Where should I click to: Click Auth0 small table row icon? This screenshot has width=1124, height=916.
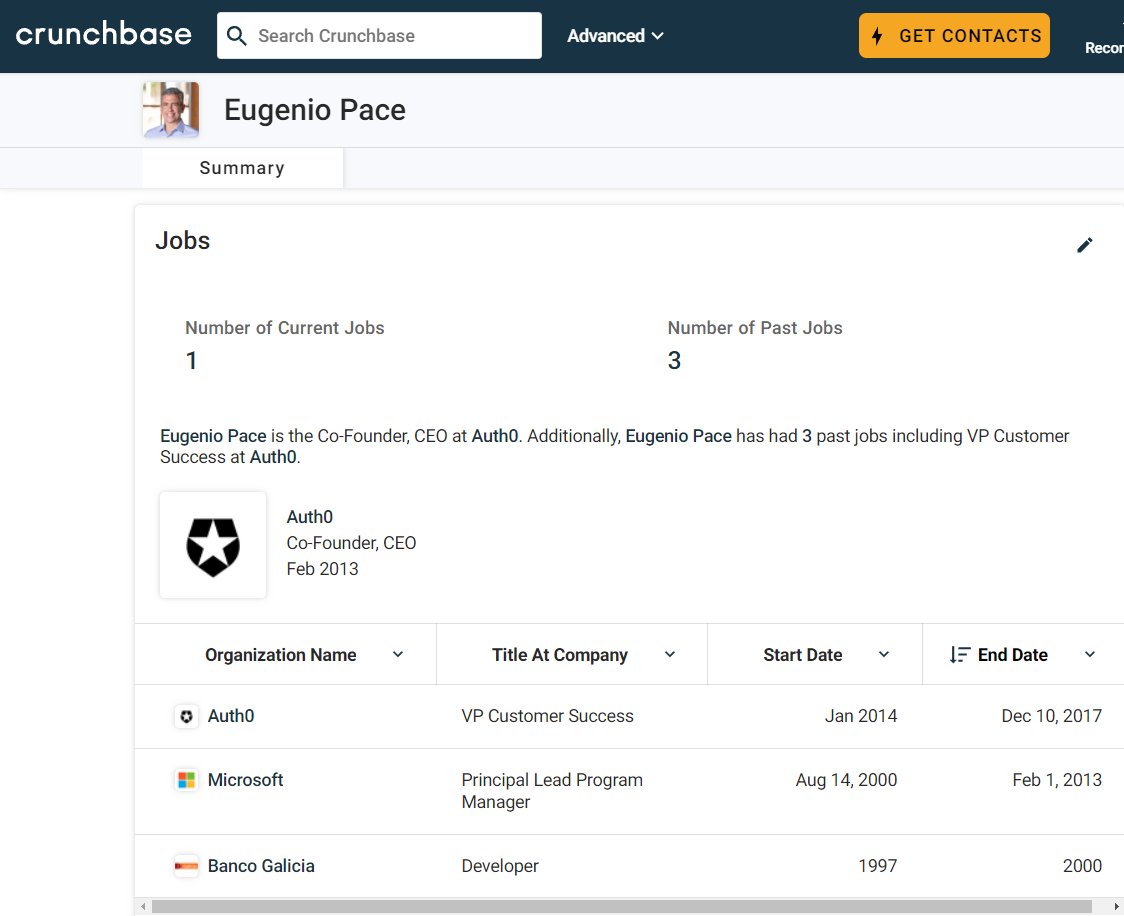[x=186, y=716]
